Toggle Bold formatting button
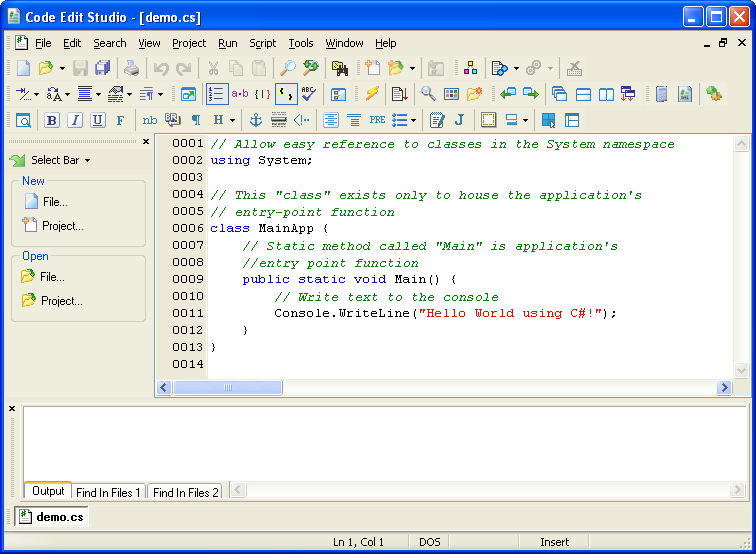Screen dimensions: 756x554 (51, 120)
